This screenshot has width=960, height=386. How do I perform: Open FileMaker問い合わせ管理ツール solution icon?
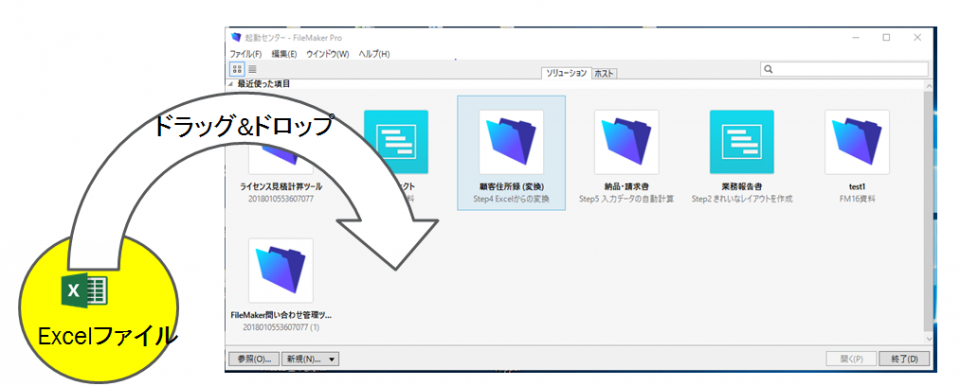click(281, 270)
